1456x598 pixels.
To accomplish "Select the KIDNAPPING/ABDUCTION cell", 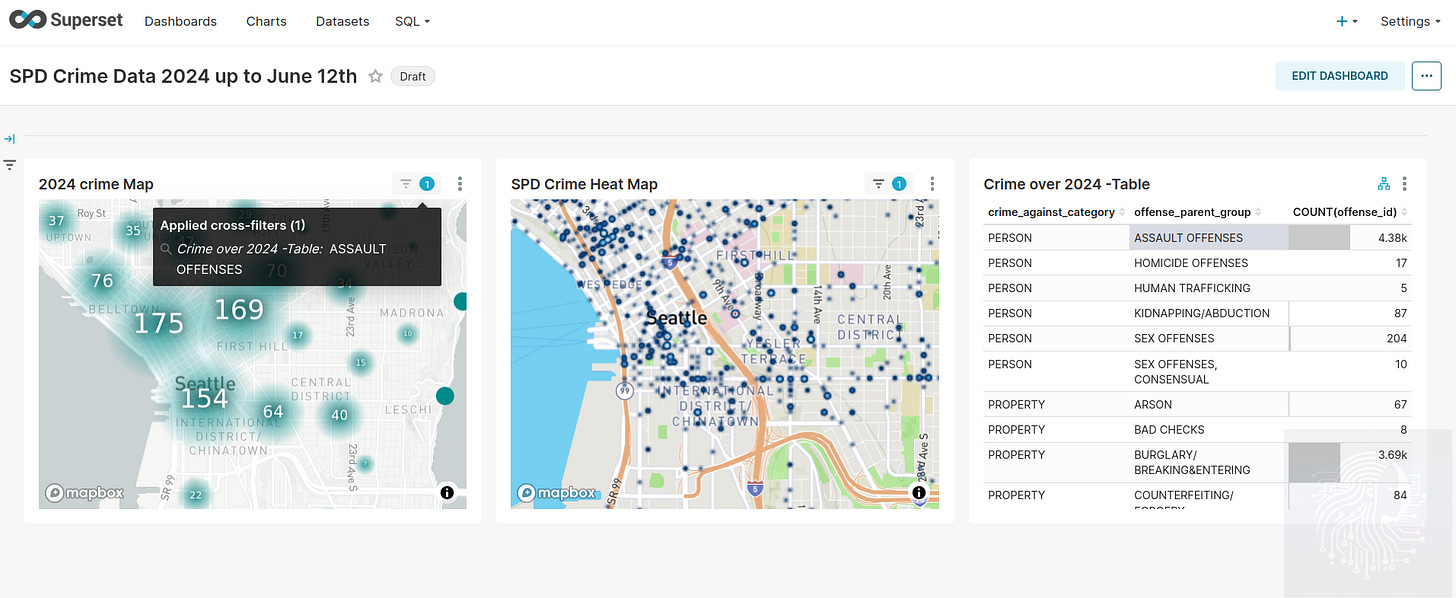I will tap(1209, 313).
